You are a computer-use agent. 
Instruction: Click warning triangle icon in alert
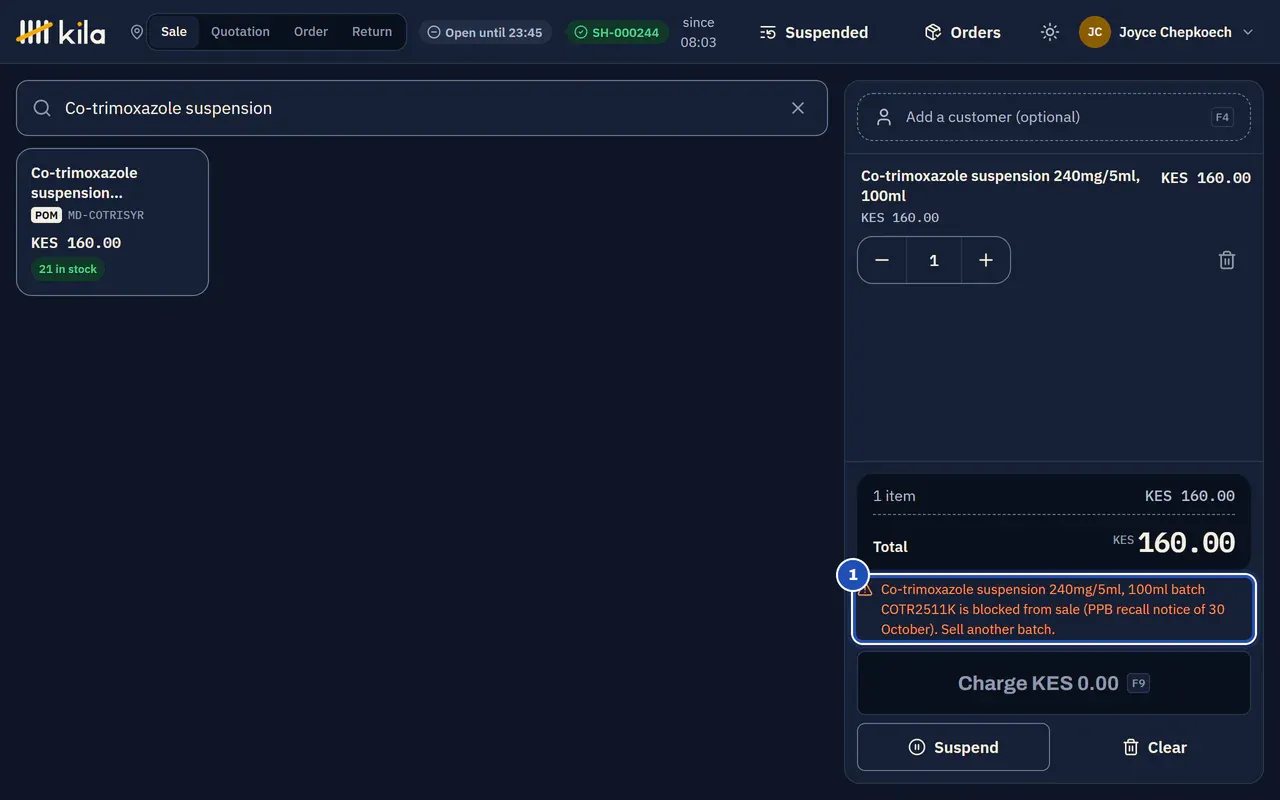pos(865,590)
